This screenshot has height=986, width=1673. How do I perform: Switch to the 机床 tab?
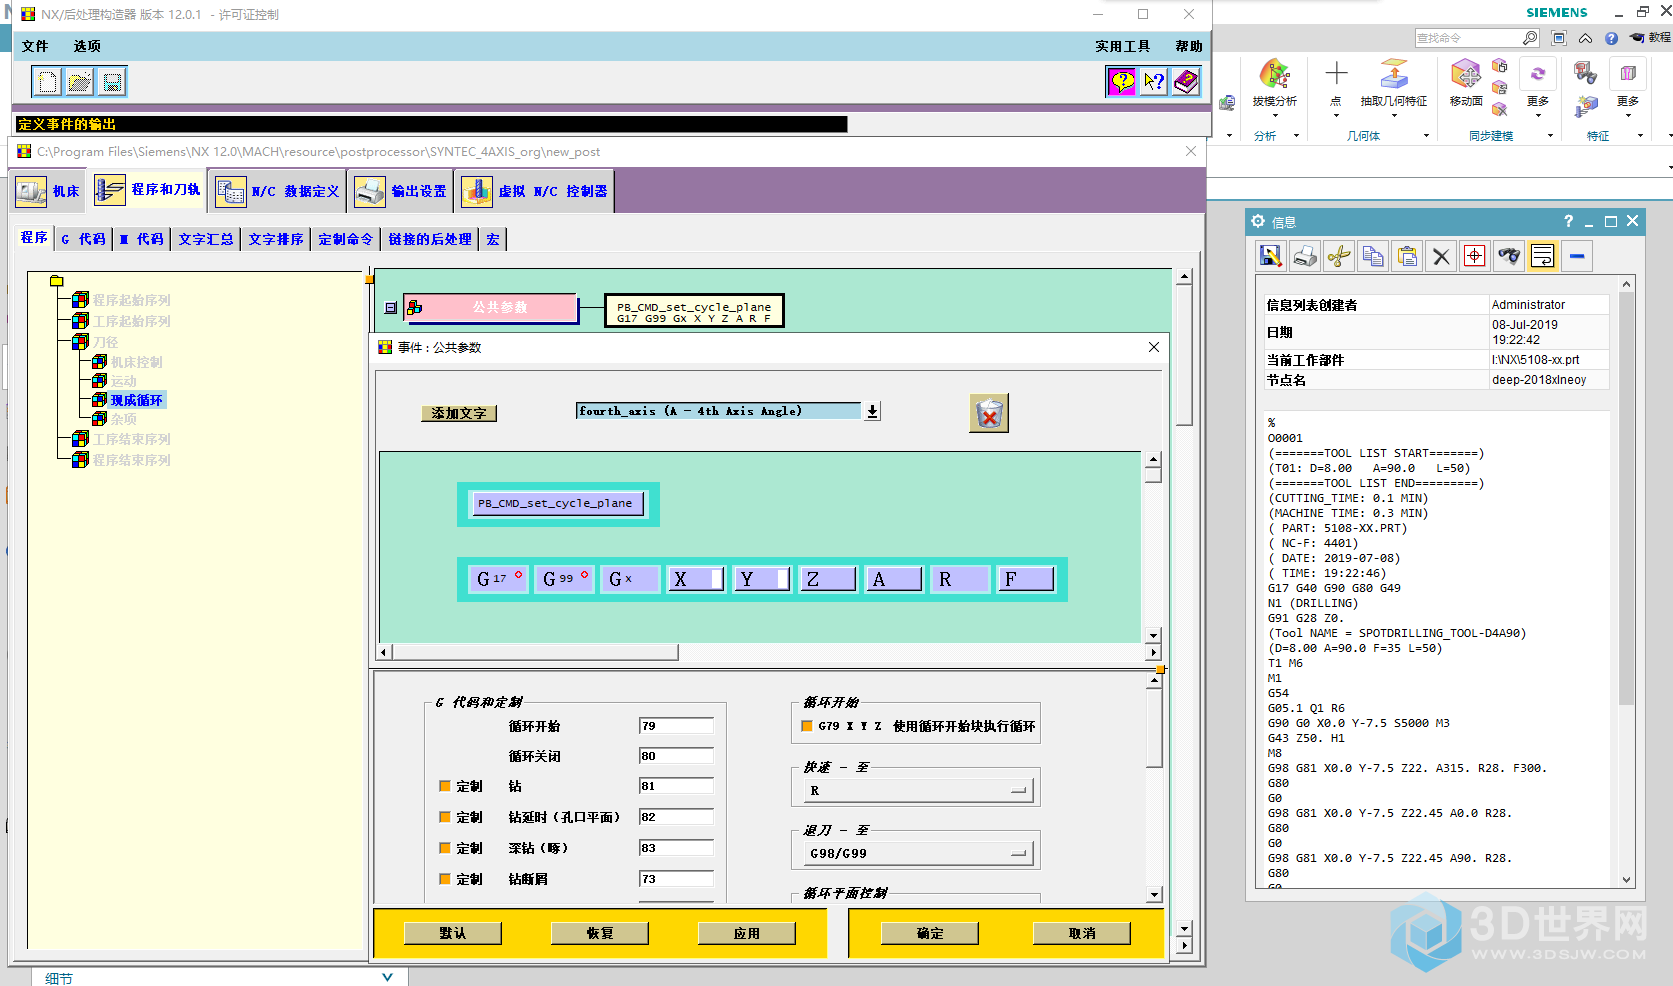coord(48,191)
